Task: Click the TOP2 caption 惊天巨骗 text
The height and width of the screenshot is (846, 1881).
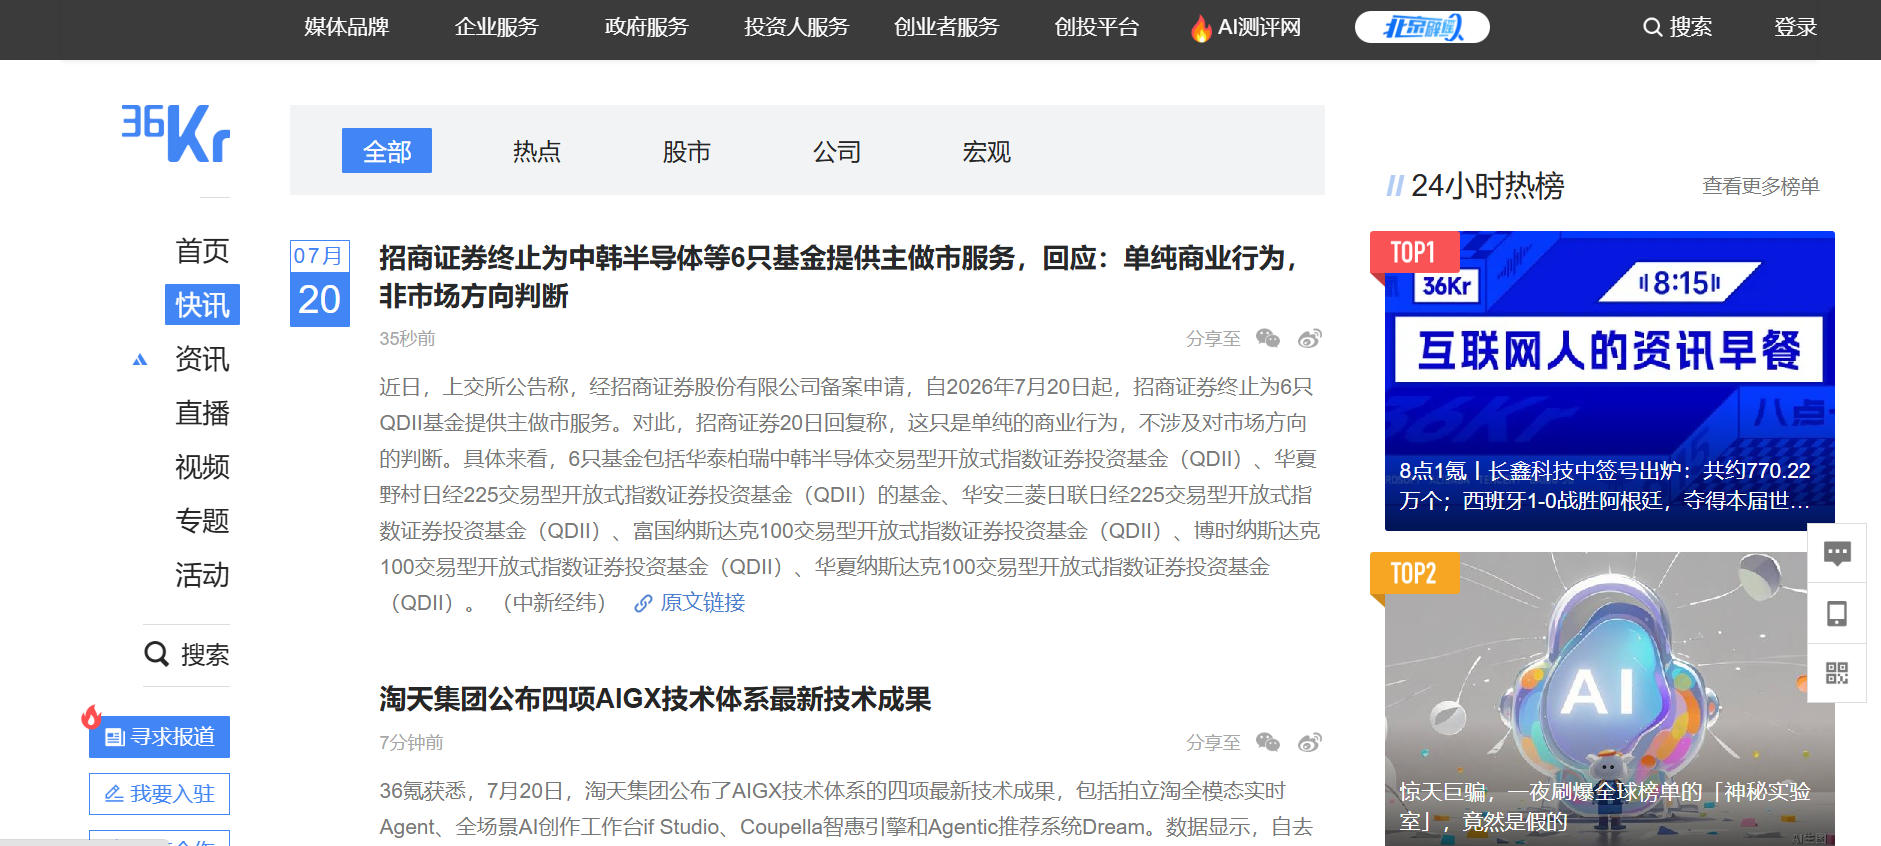Action: [x=1604, y=807]
